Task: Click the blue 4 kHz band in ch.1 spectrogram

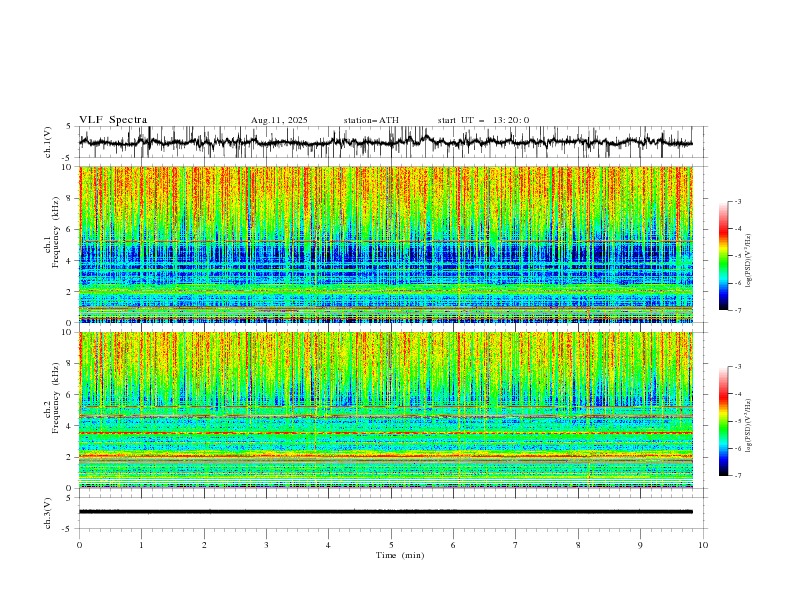Action: [x=385, y=252]
